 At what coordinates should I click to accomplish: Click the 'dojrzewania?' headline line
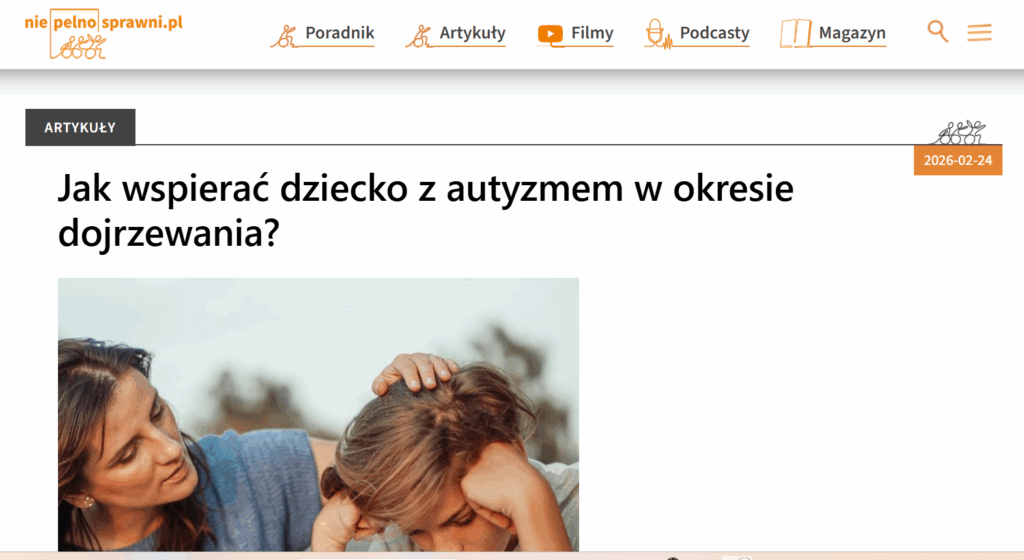(168, 232)
